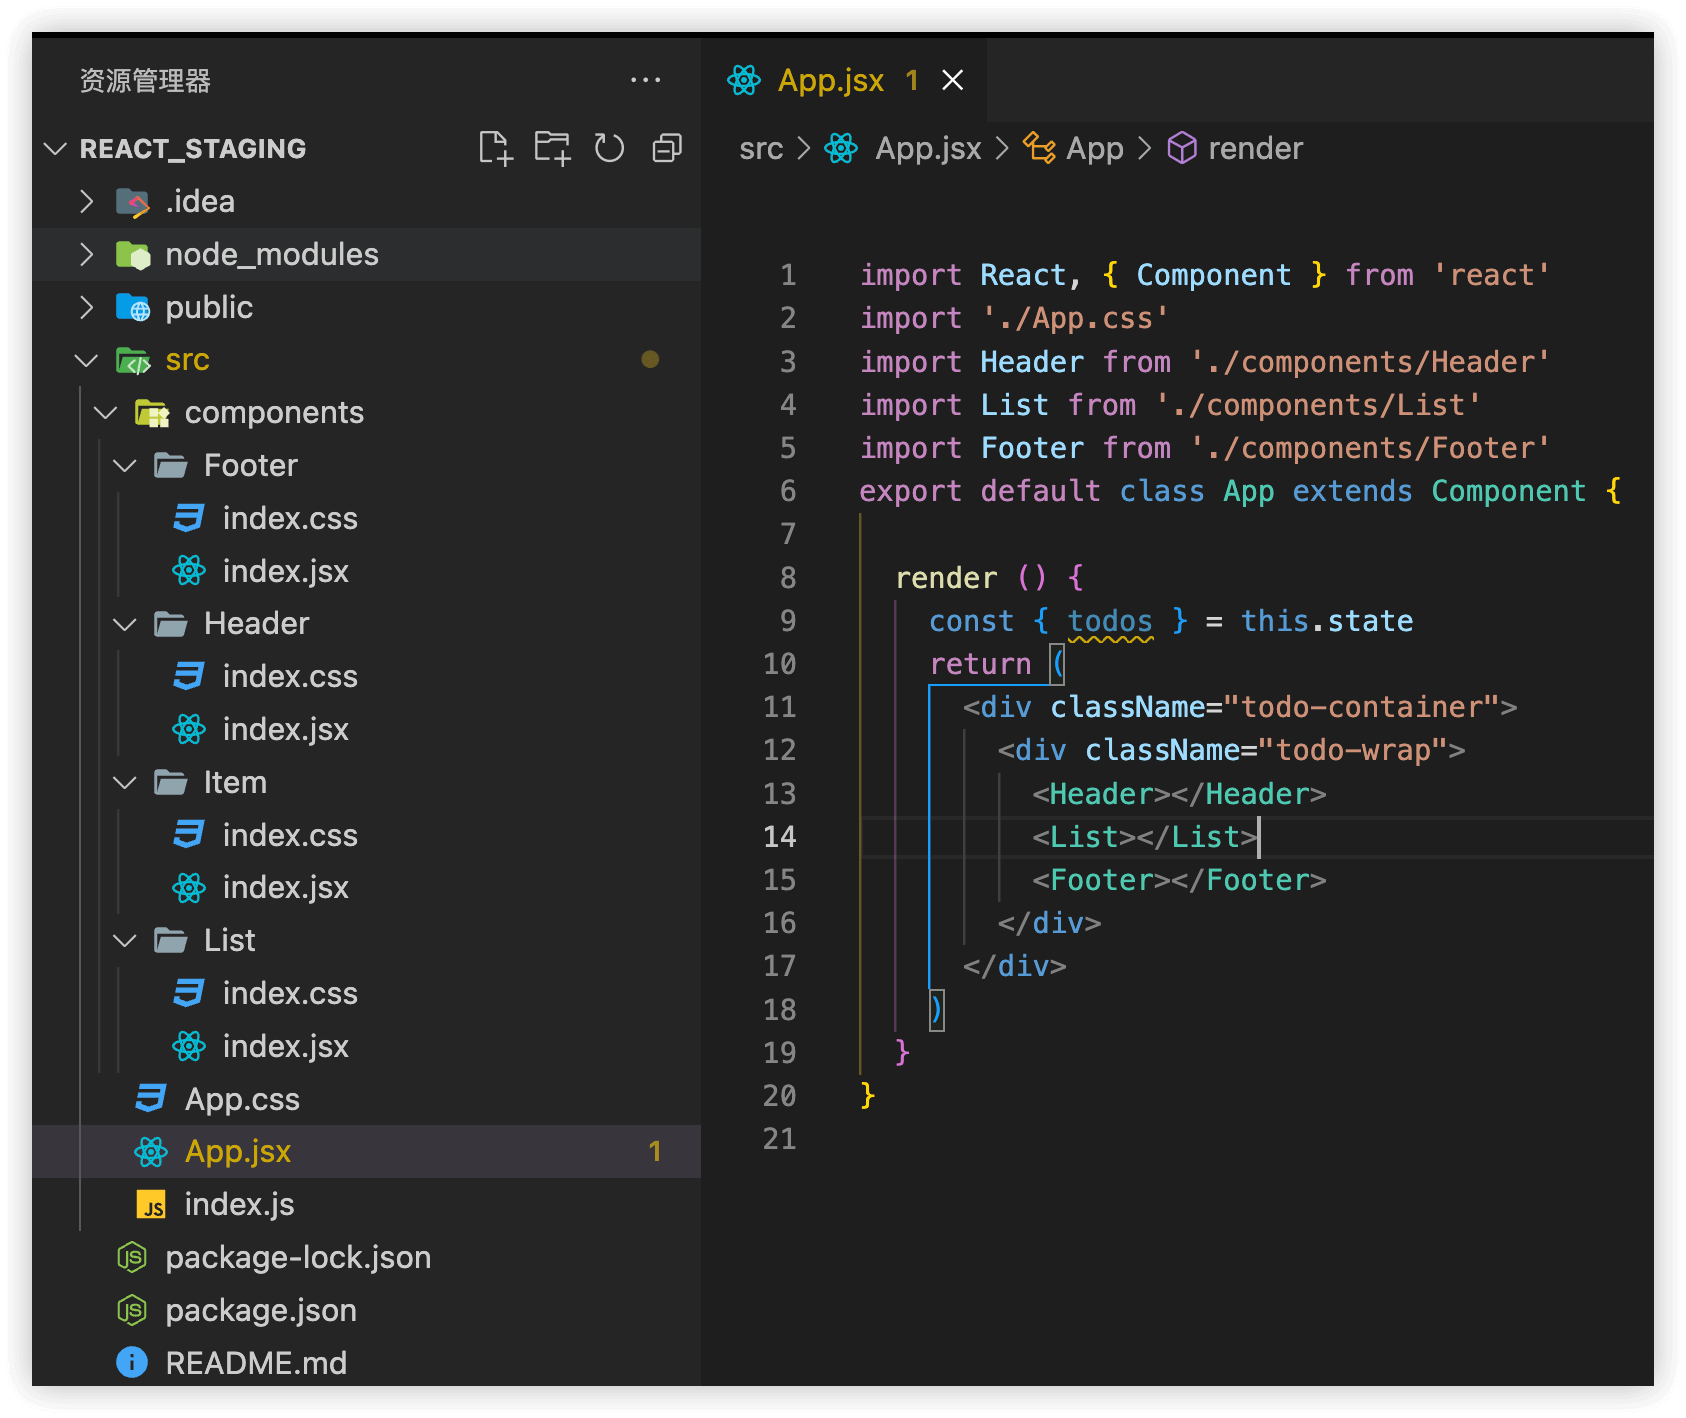This screenshot has height=1418, width=1686.
Task: Expand the .idea folder chevron
Action: point(87,201)
